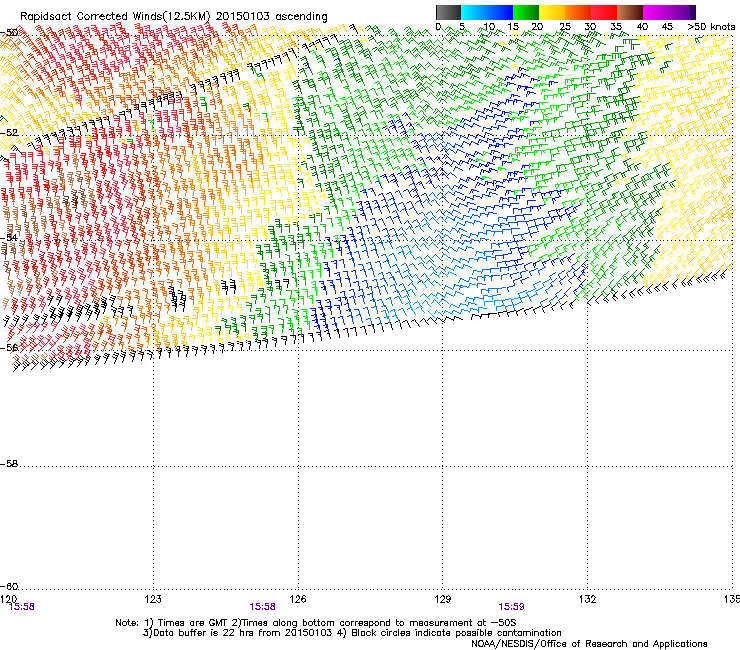Click the '129' longitude axis label

pos(443,599)
